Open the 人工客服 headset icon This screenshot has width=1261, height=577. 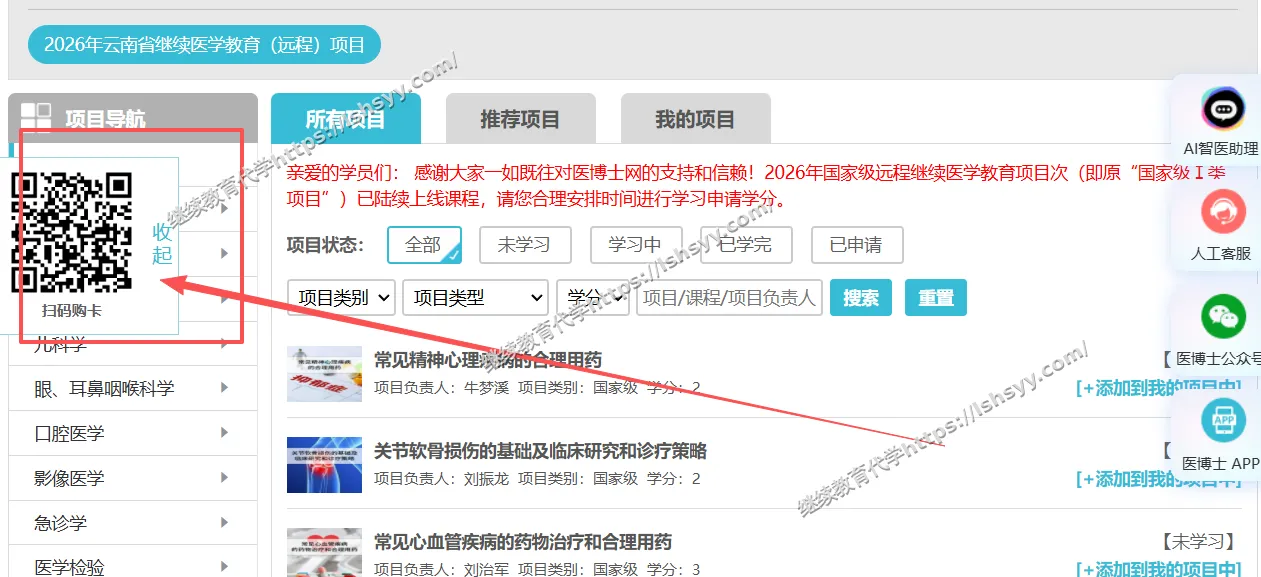(1223, 212)
